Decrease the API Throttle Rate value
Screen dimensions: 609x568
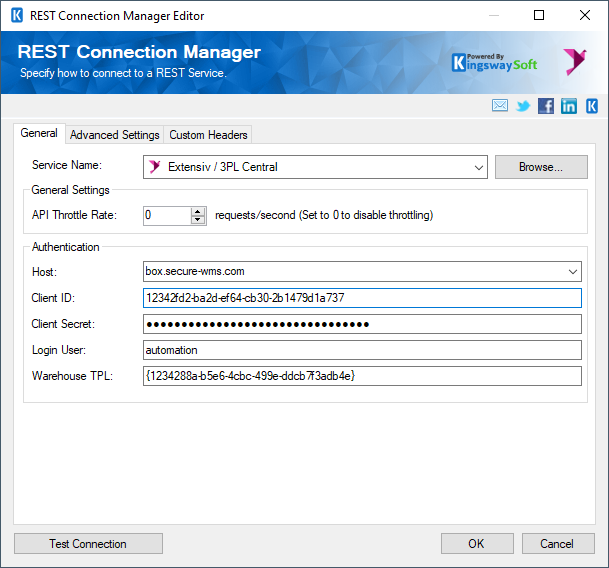pyautogui.click(x=198, y=220)
